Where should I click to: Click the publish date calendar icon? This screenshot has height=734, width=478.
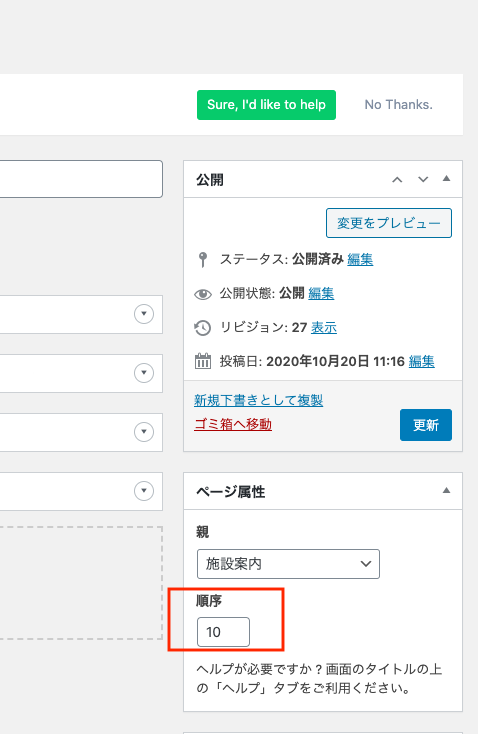tap(203, 361)
